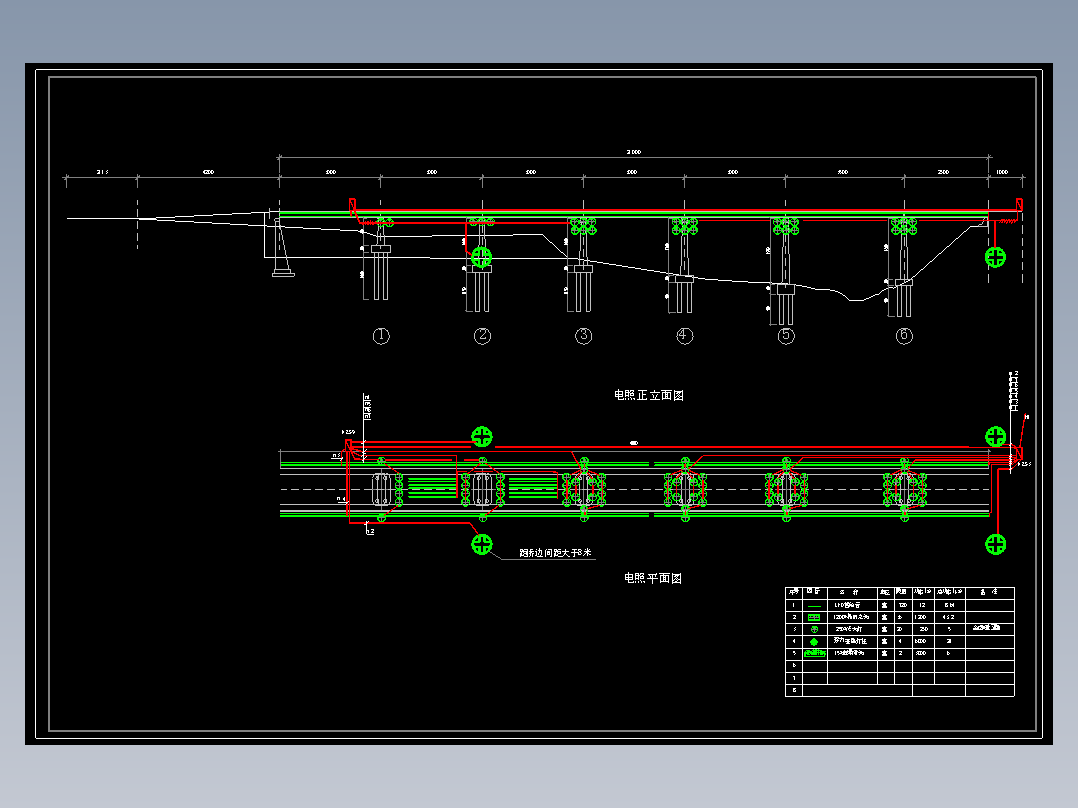Click circled pier number 3

pyautogui.click(x=584, y=336)
